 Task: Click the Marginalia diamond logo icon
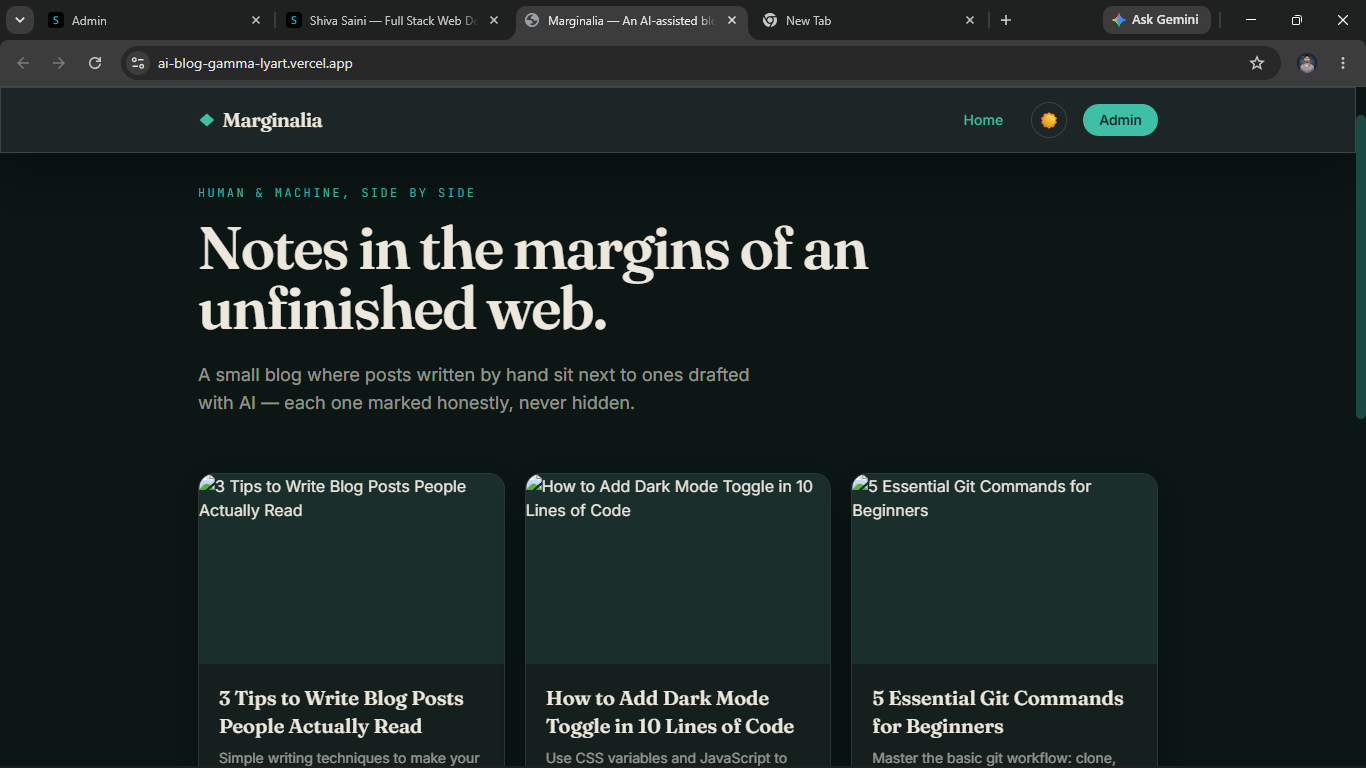[207, 120]
